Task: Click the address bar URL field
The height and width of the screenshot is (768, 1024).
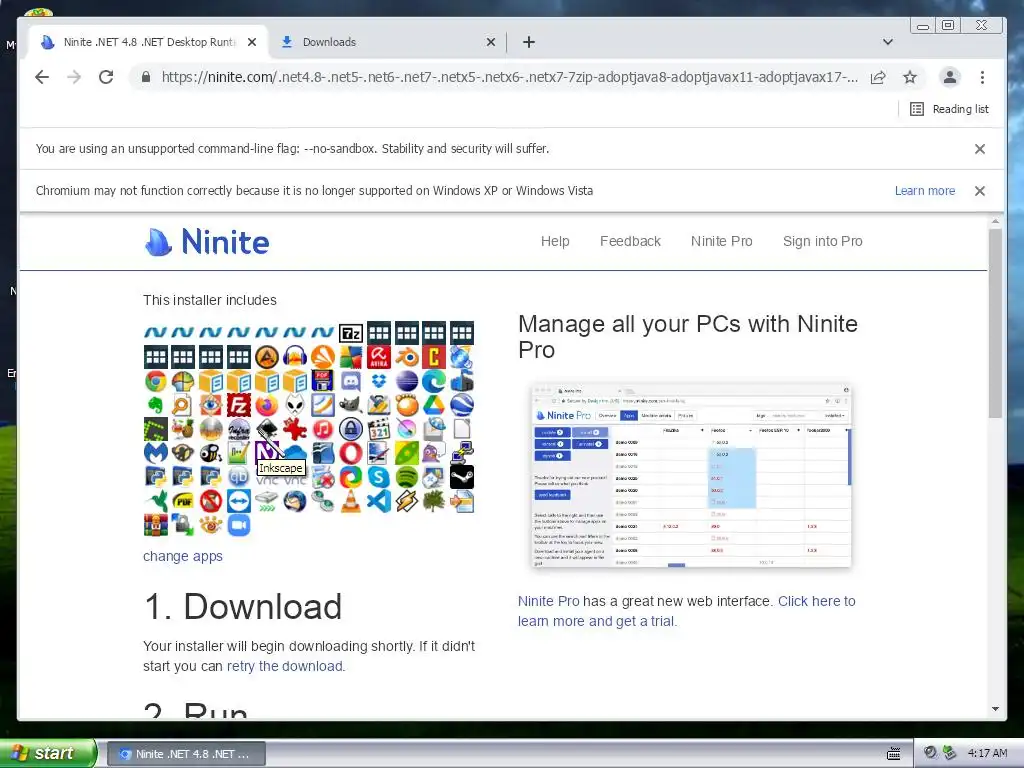Action: tap(509, 77)
